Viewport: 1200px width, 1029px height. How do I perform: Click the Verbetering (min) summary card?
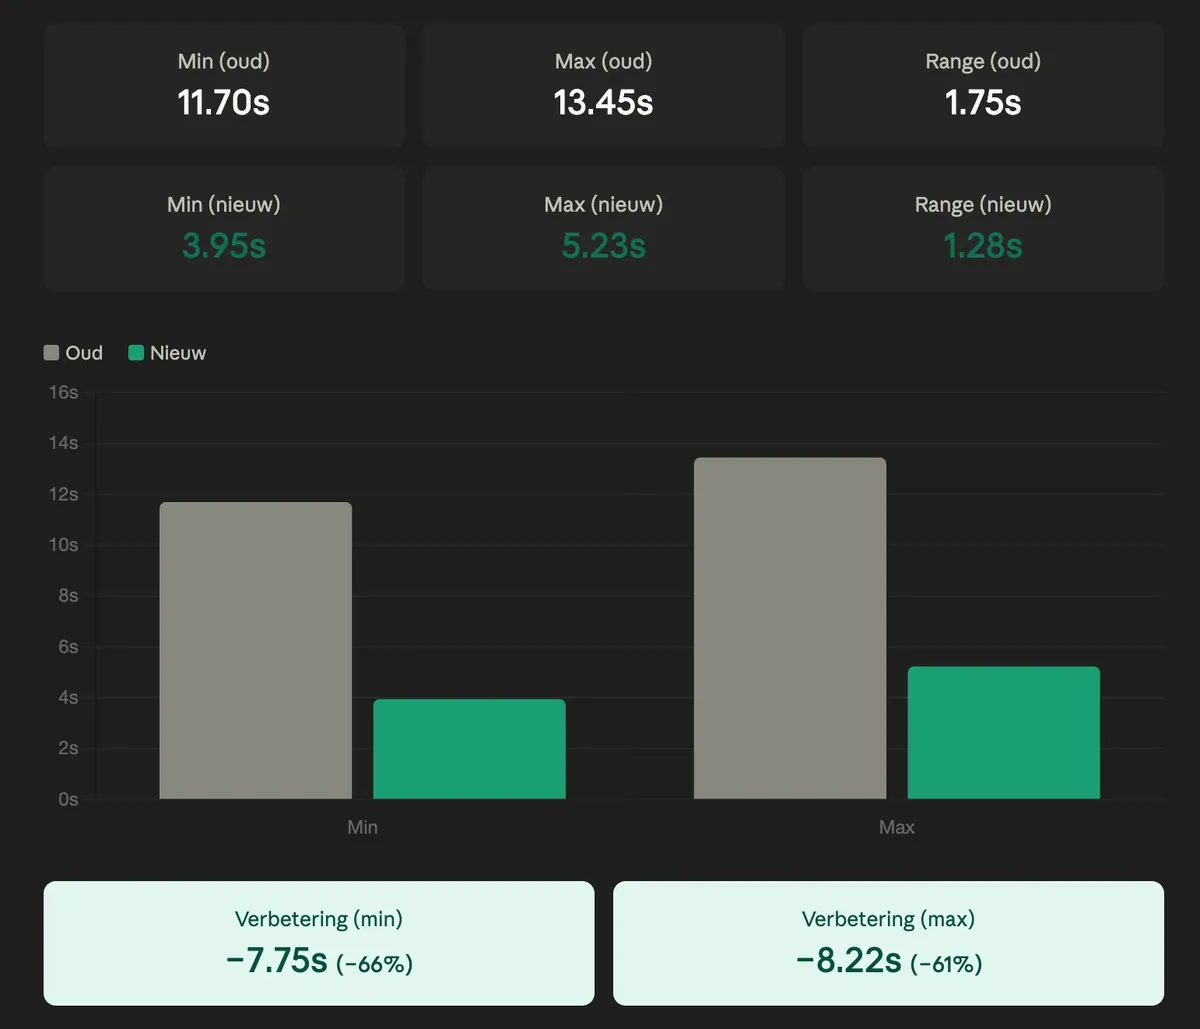(x=319, y=943)
